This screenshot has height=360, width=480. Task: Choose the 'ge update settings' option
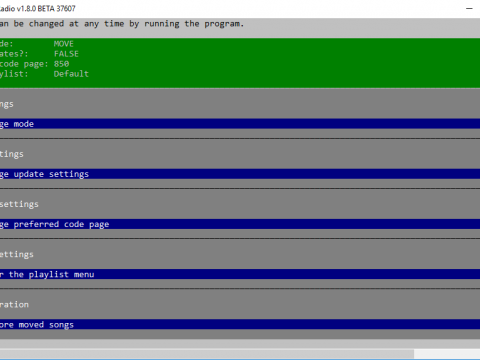point(240,174)
